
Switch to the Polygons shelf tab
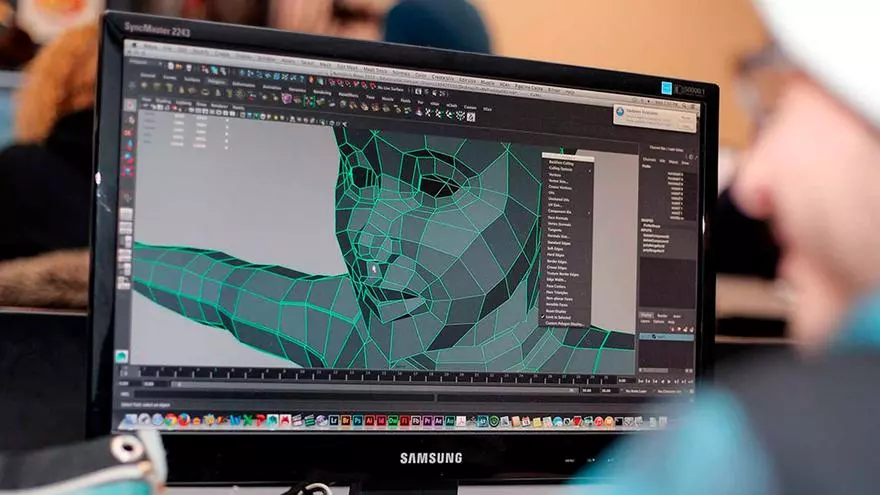click(x=214, y=81)
